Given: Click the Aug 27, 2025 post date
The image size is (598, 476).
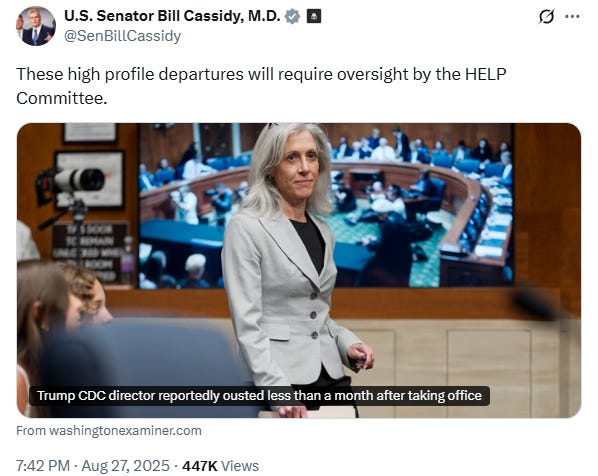Looking at the screenshot, I should tap(125, 466).
